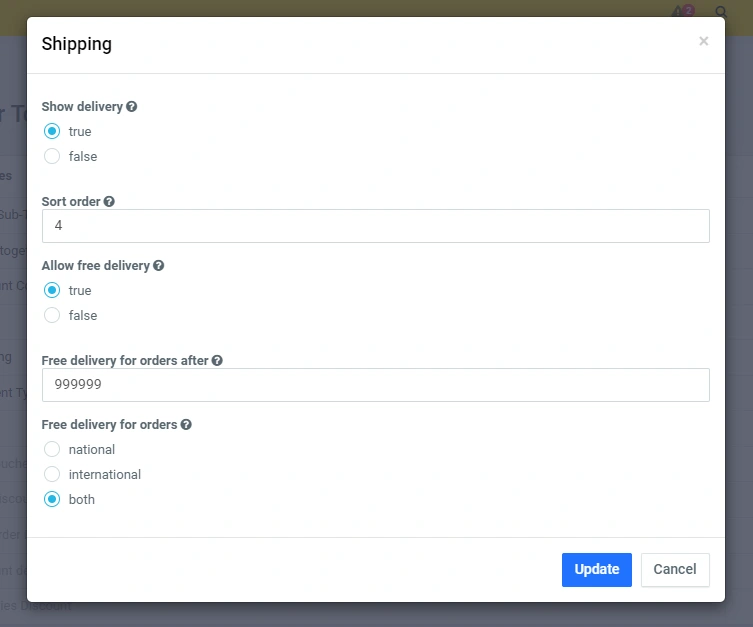The height and width of the screenshot is (627, 753).
Task: Select true for Show delivery
Action: (52, 132)
